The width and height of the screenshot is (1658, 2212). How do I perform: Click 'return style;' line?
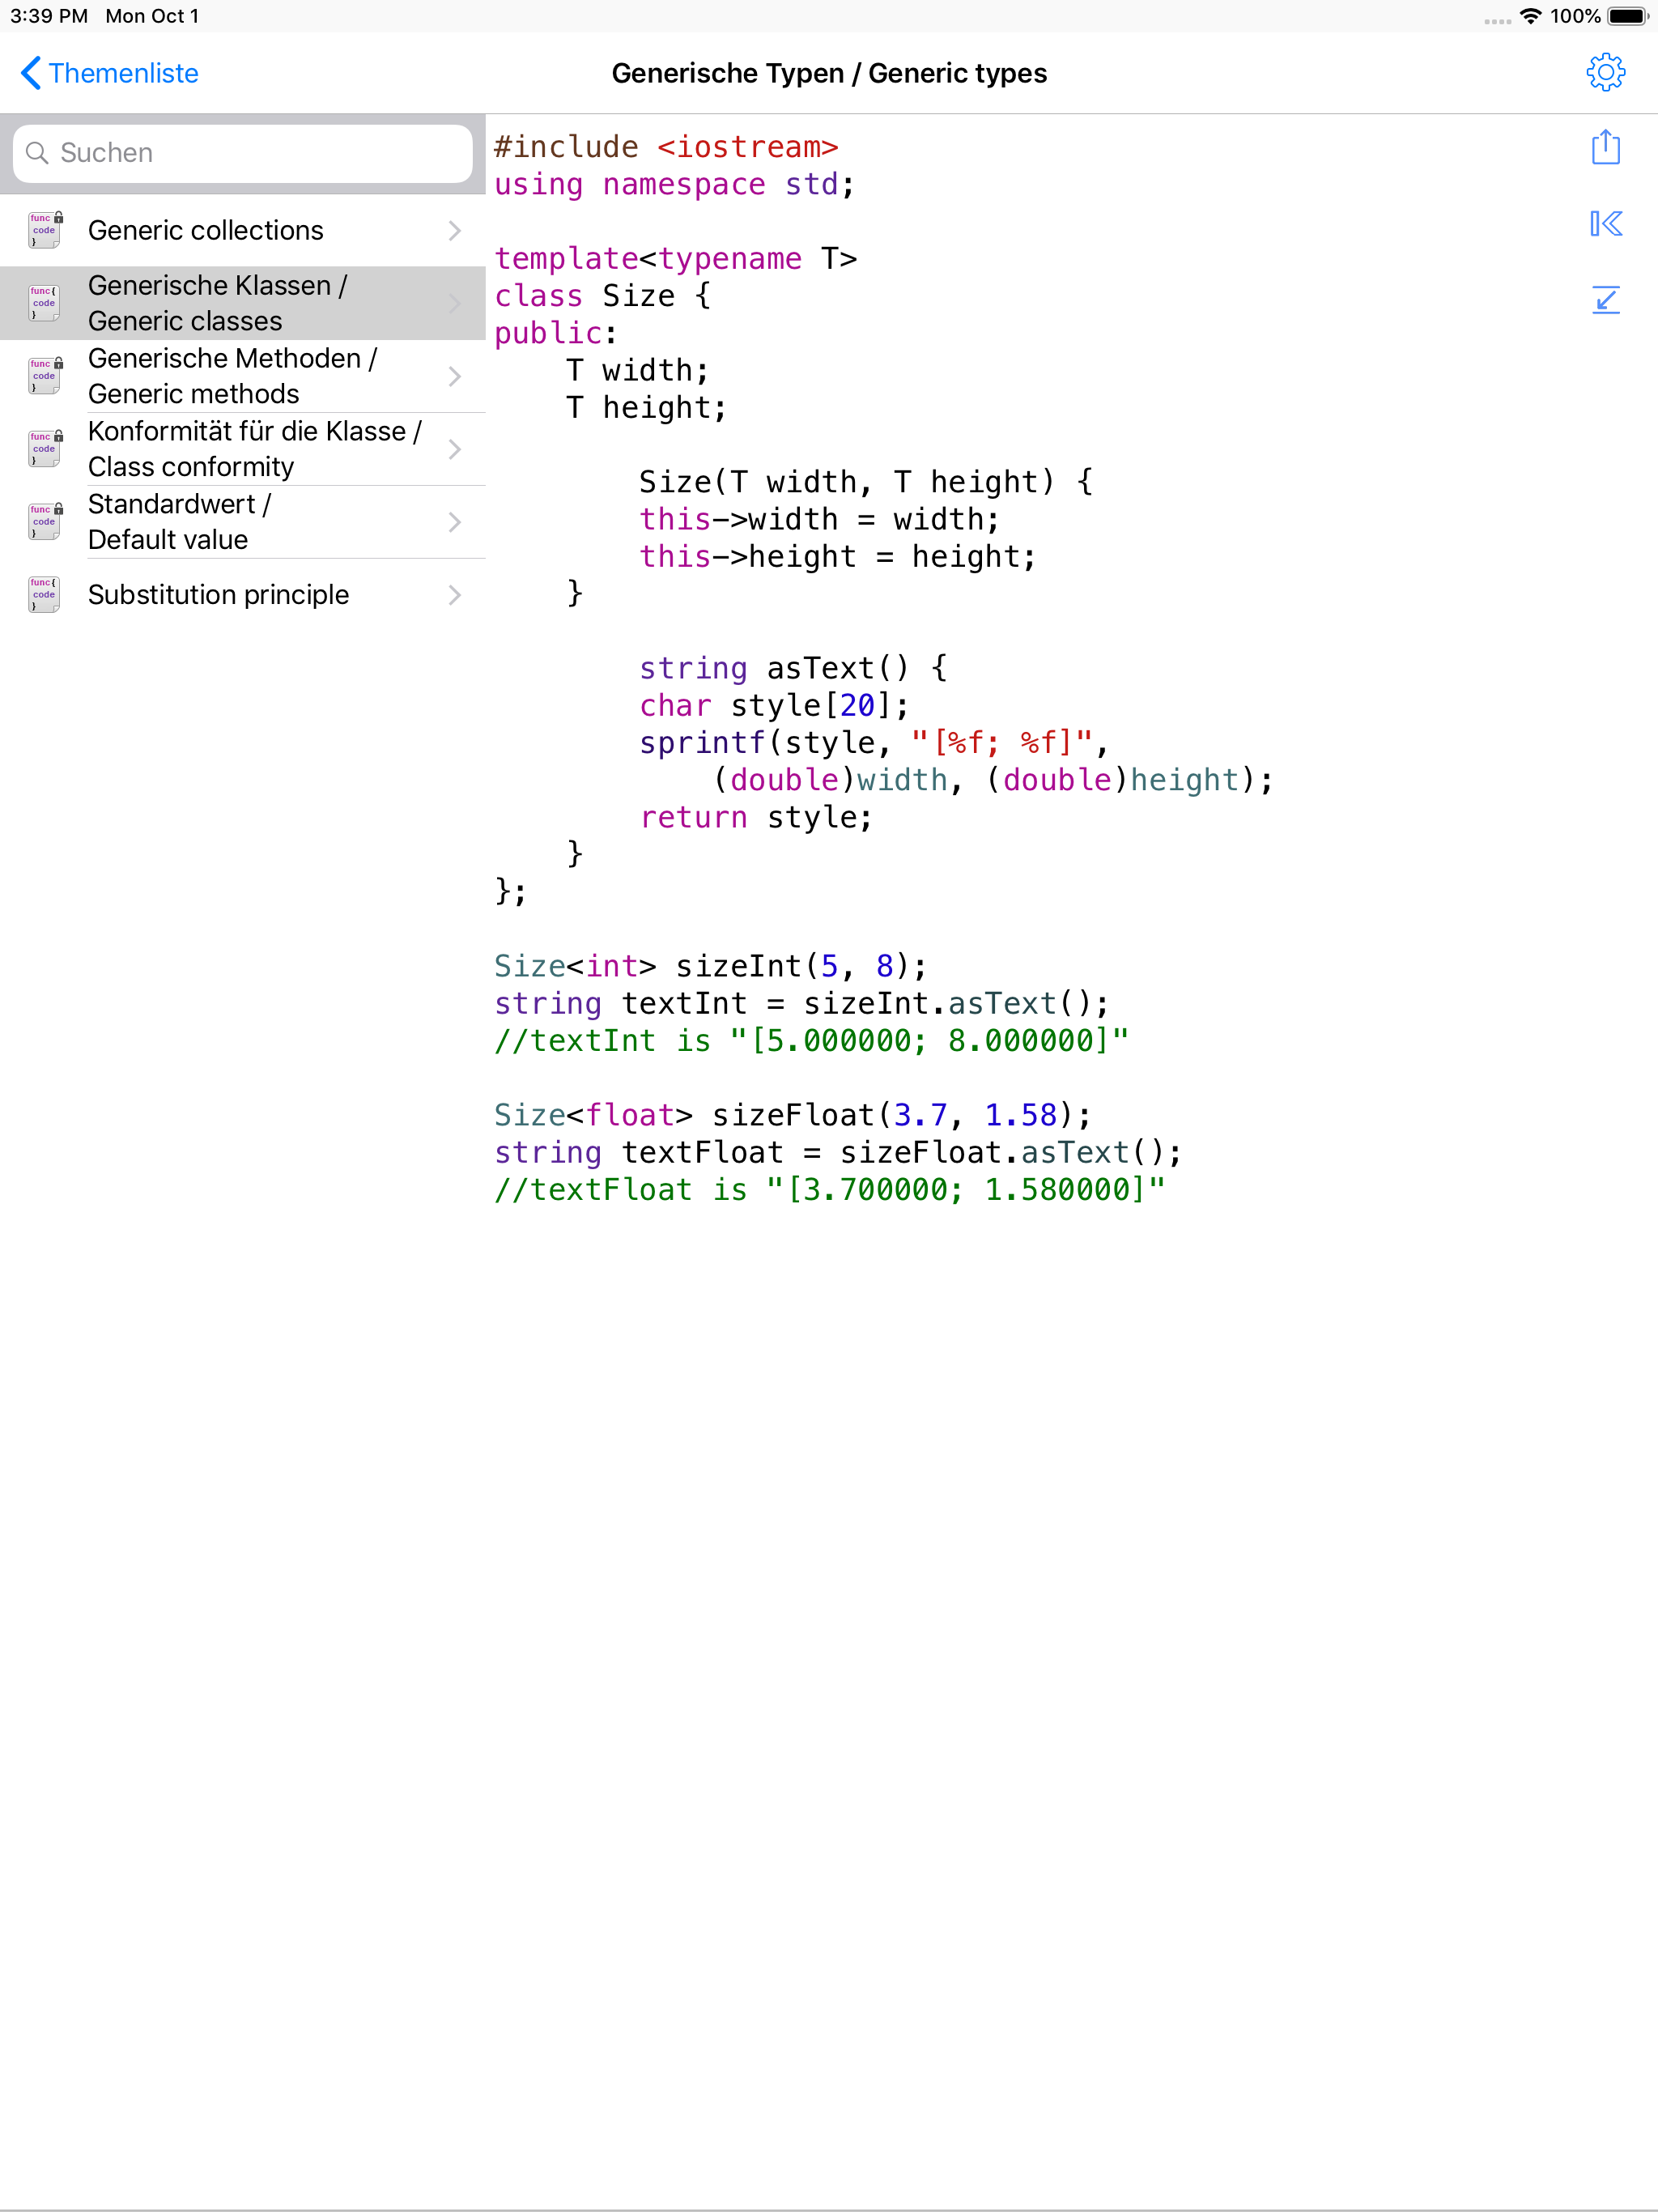point(756,817)
